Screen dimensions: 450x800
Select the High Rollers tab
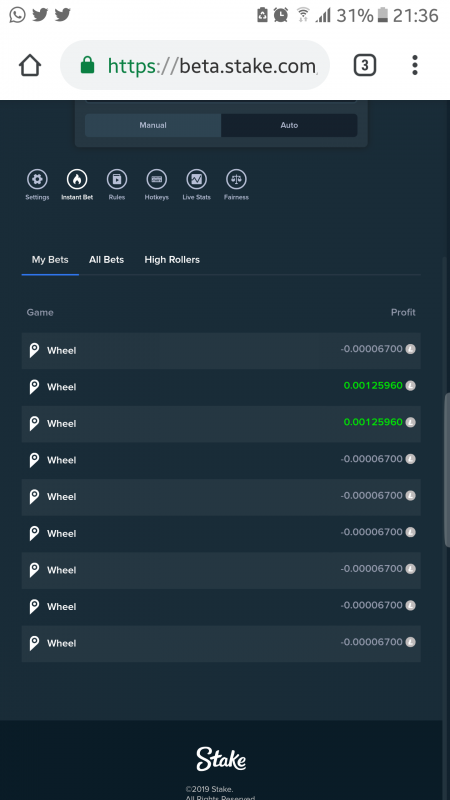172,260
